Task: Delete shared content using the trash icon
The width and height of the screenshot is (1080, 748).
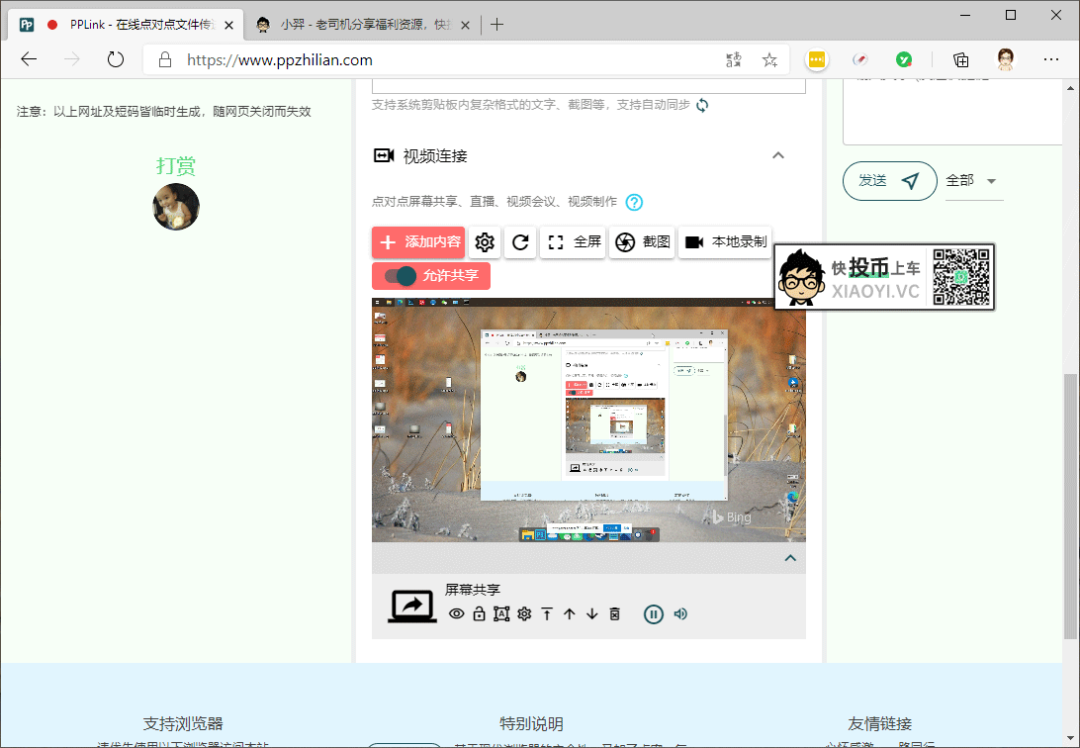Action: click(614, 614)
